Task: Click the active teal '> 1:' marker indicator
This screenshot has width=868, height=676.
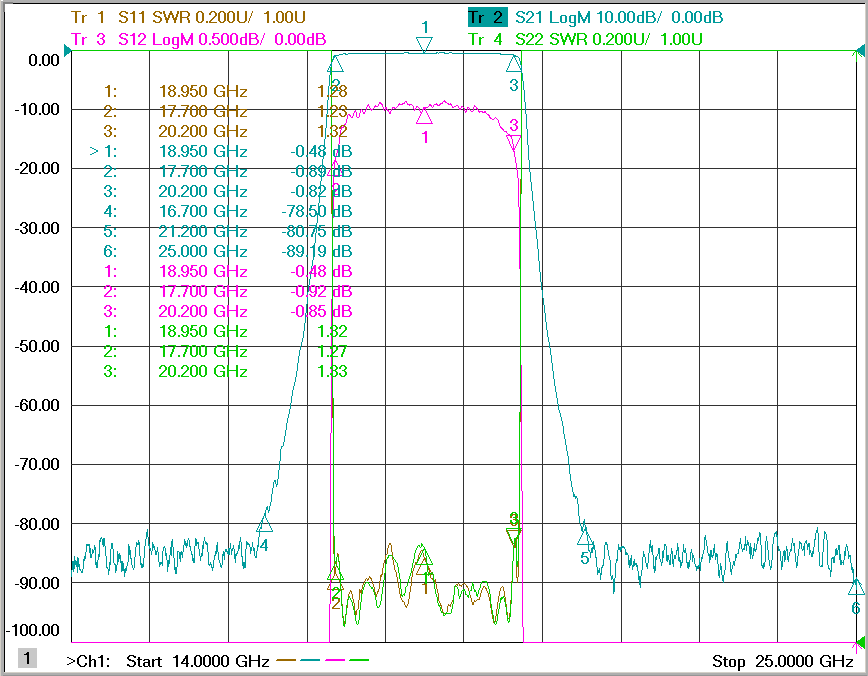Action: (x=104, y=151)
